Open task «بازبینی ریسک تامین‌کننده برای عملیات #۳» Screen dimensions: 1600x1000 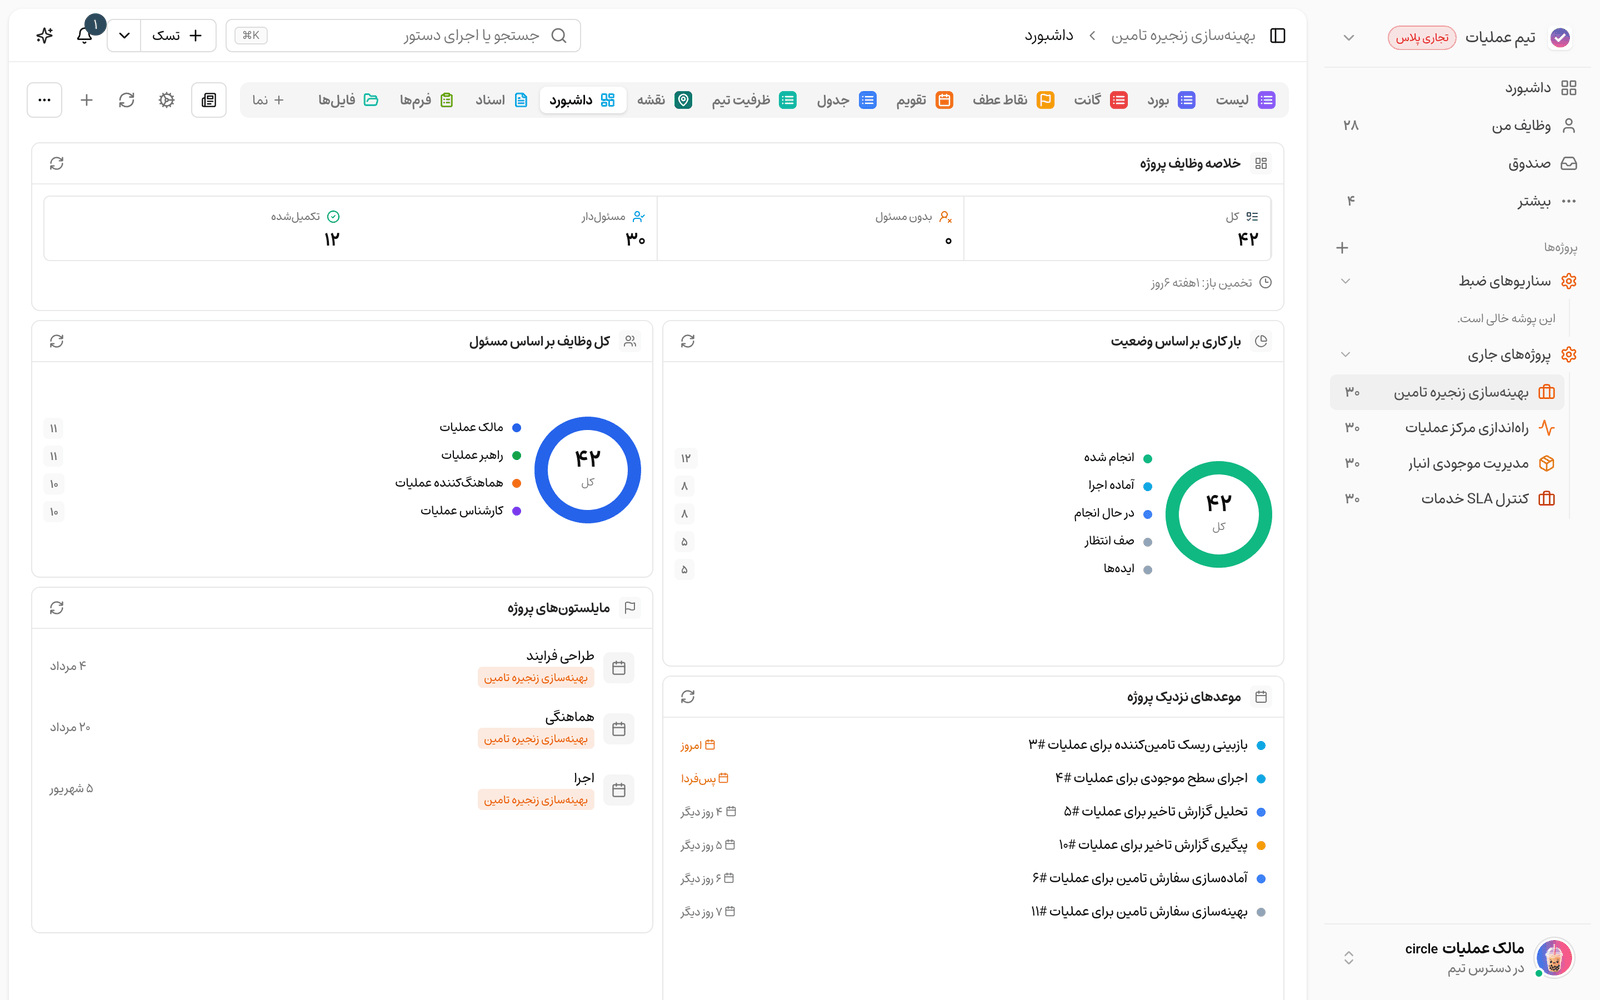click(x=1138, y=745)
